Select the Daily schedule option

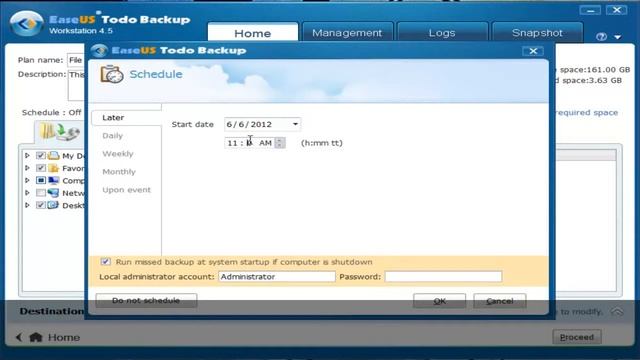tap(113, 136)
